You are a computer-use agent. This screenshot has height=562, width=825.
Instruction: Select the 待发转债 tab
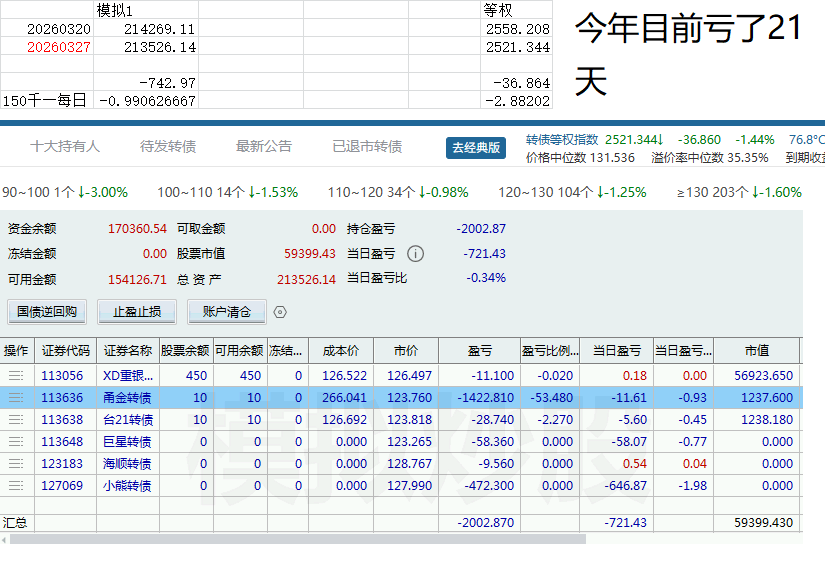click(168, 147)
